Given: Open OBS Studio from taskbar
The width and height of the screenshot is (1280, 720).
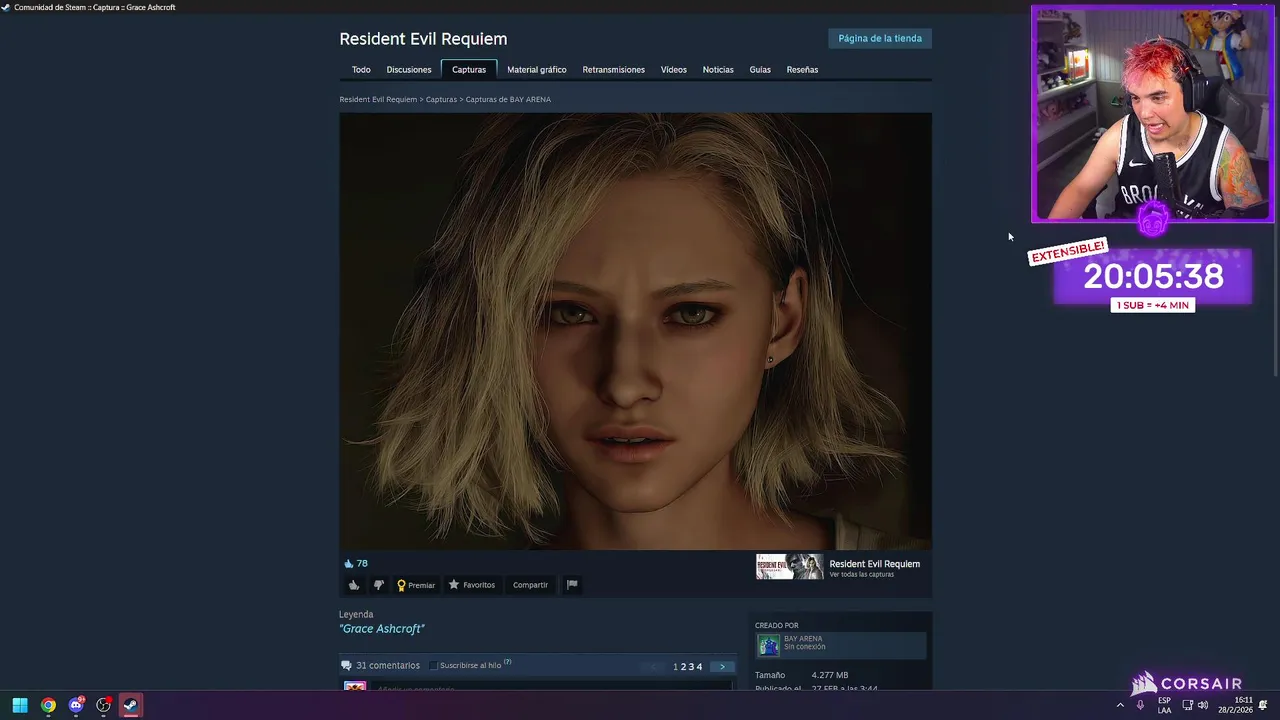Looking at the screenshot, I should [x=103, y=705].
